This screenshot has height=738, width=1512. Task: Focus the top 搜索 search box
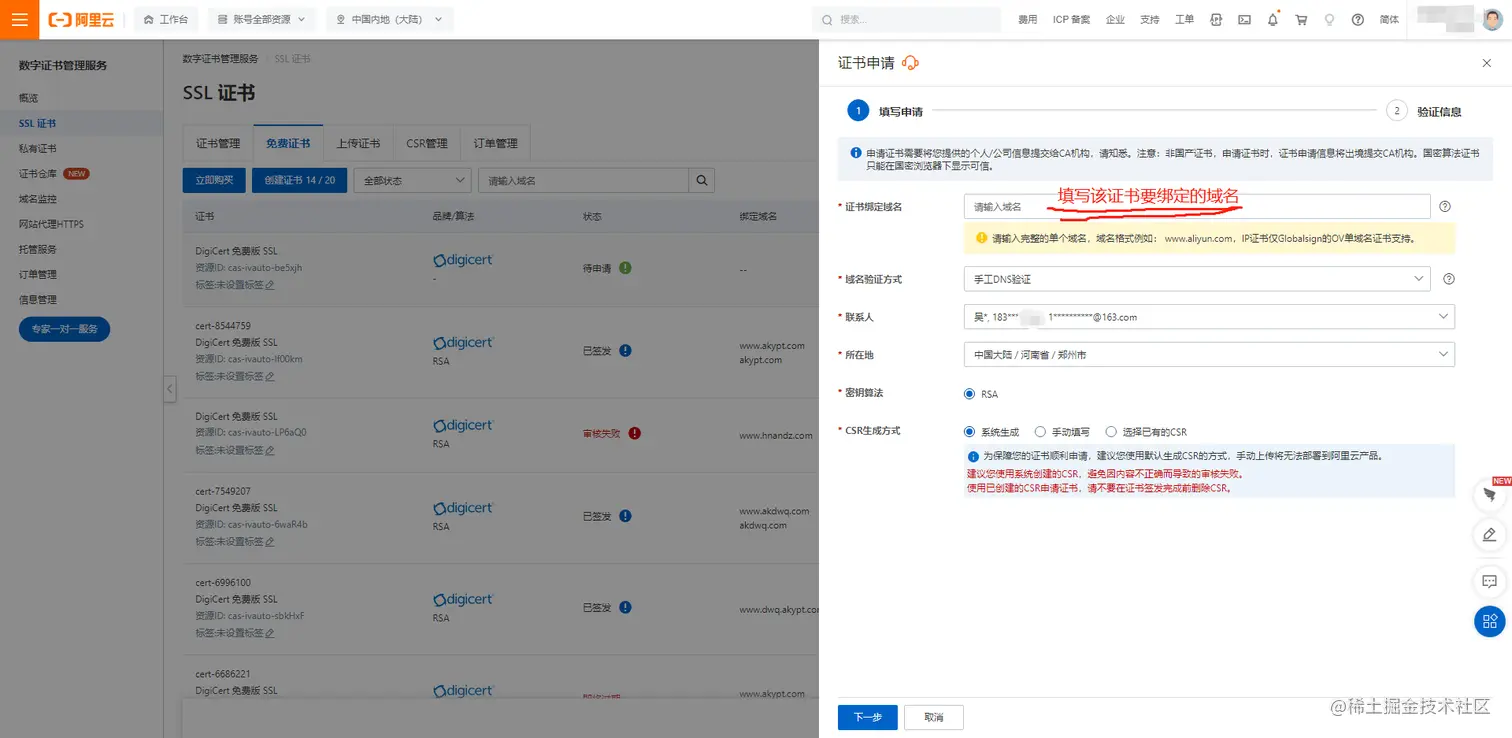point(906,19)
